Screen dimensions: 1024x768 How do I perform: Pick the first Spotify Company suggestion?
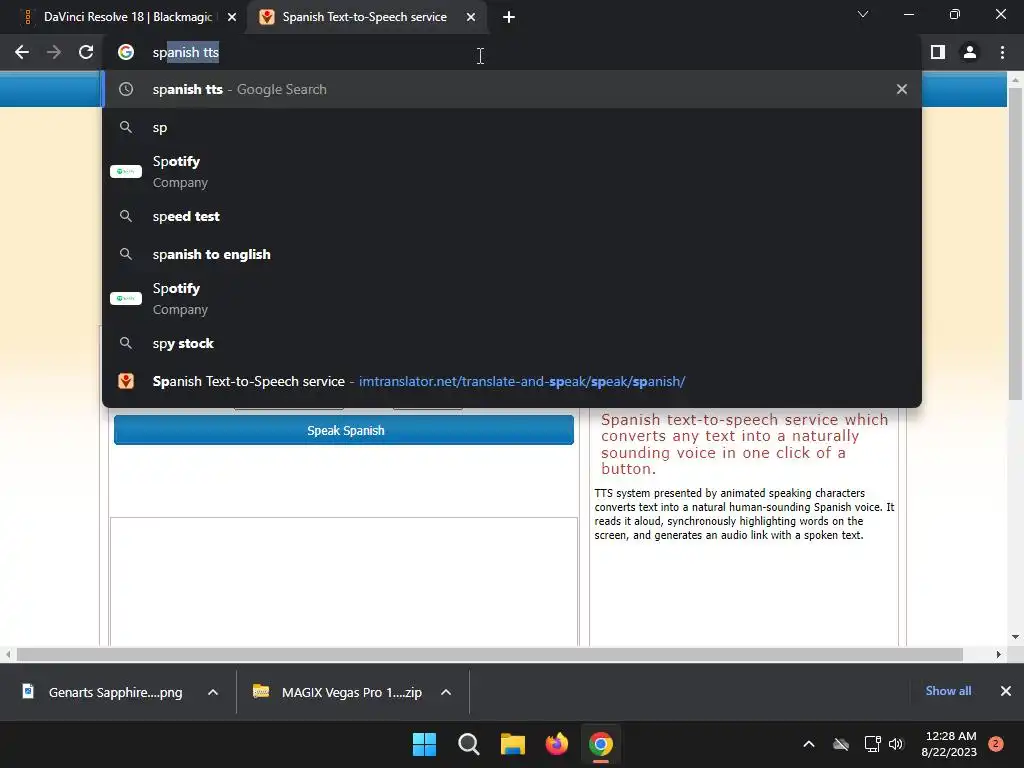512,172
